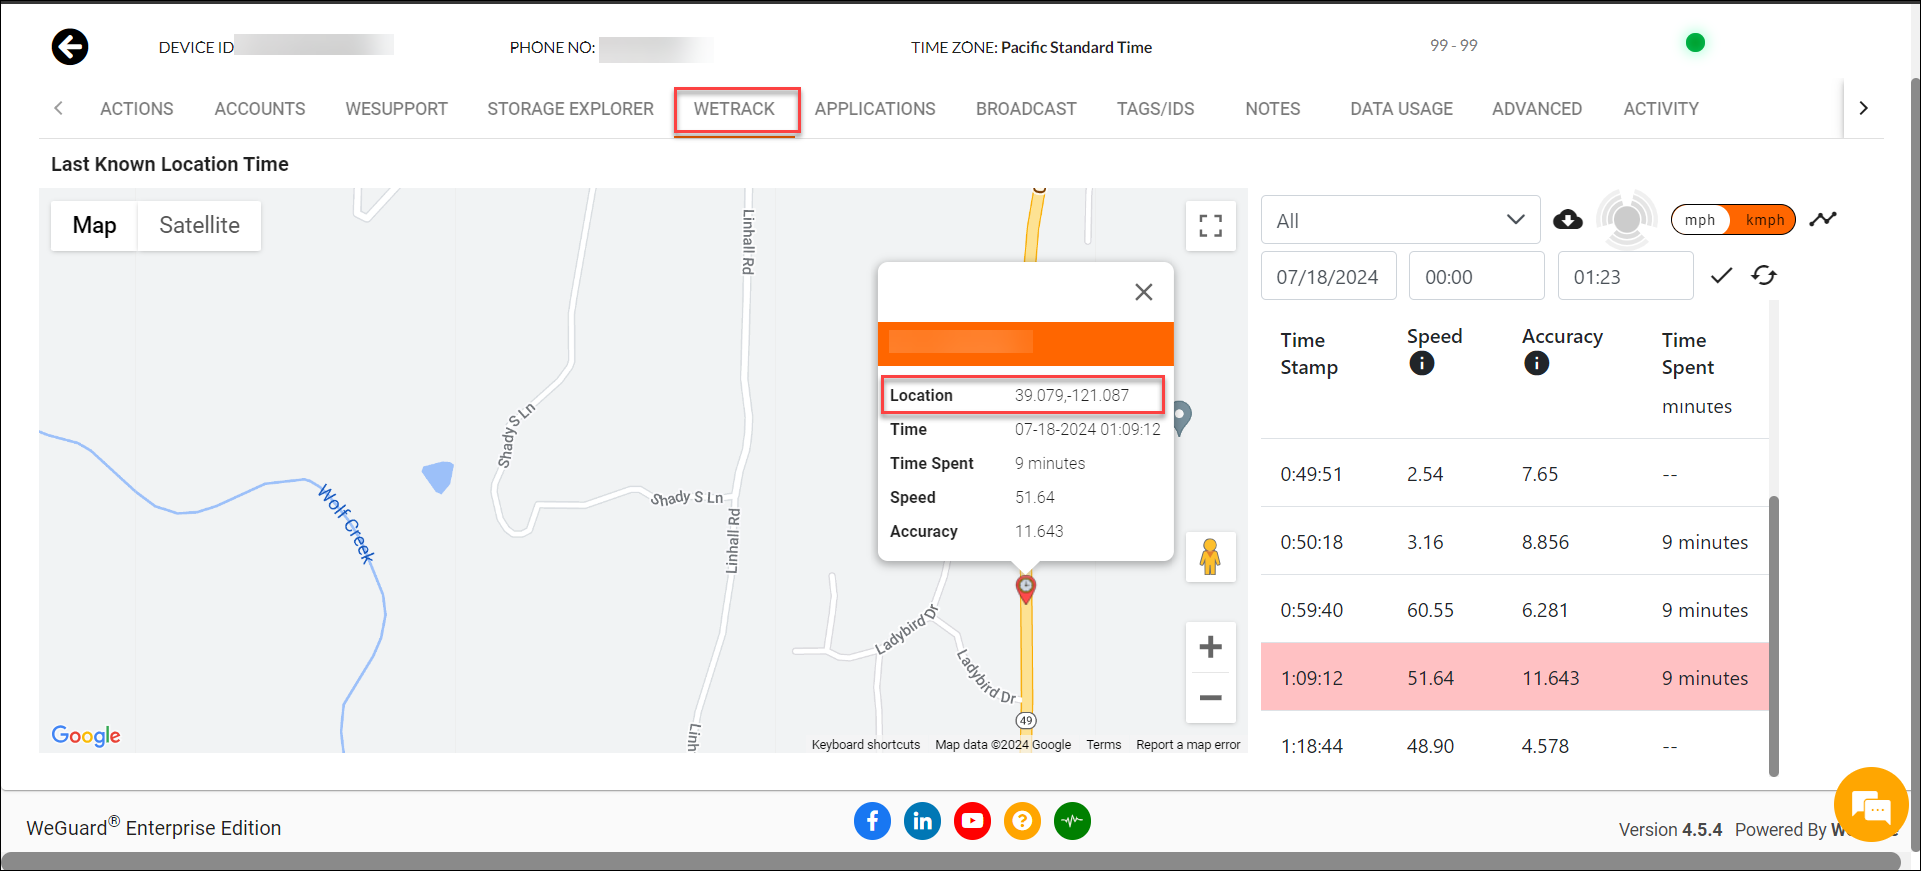Click the location table vertical scrollbar
Image resolution: width=1921 pixels, height=871 pixels.
(1774, 635)
